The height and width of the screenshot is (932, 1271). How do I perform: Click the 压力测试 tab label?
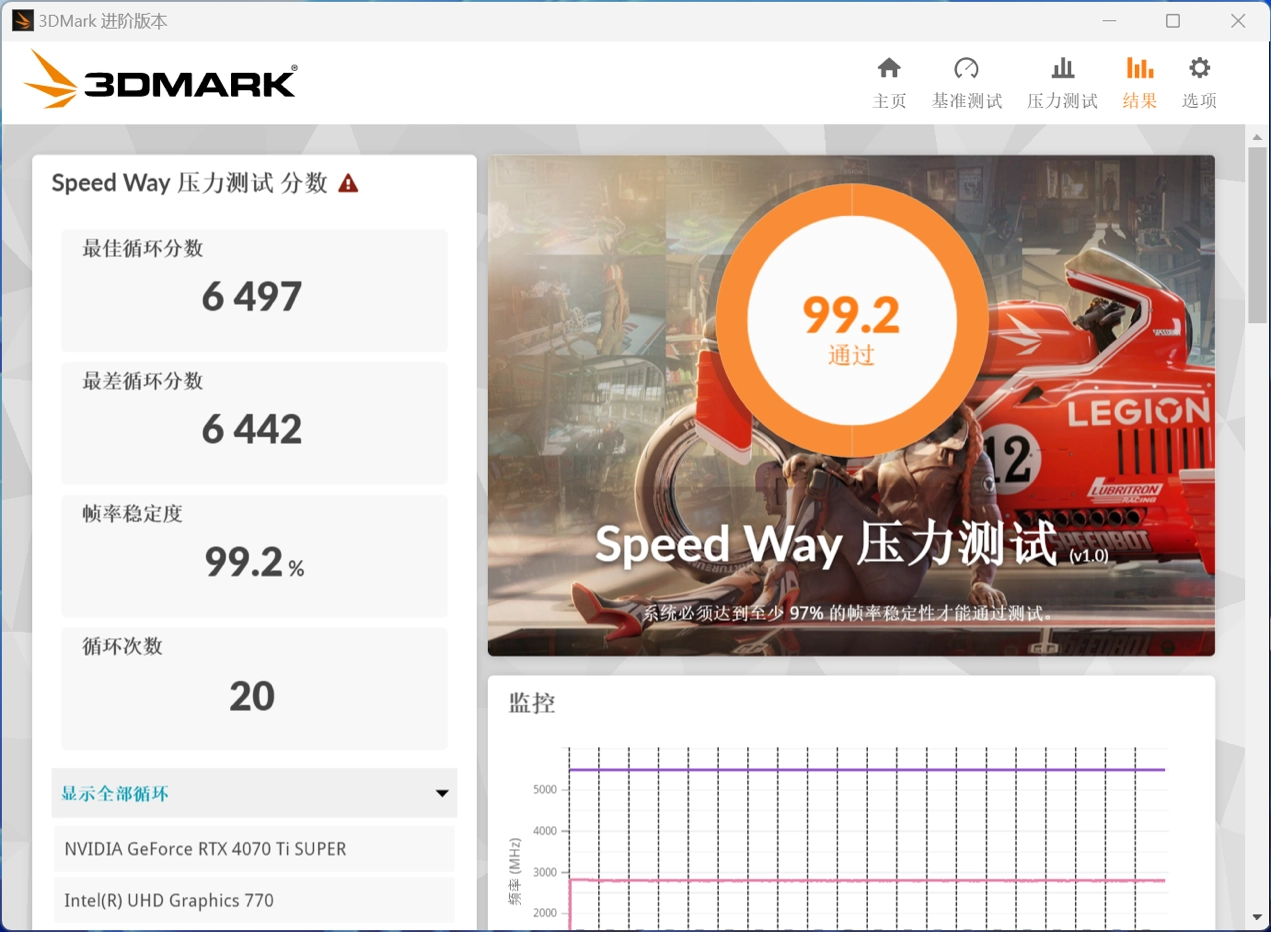tap(1062, 101)
